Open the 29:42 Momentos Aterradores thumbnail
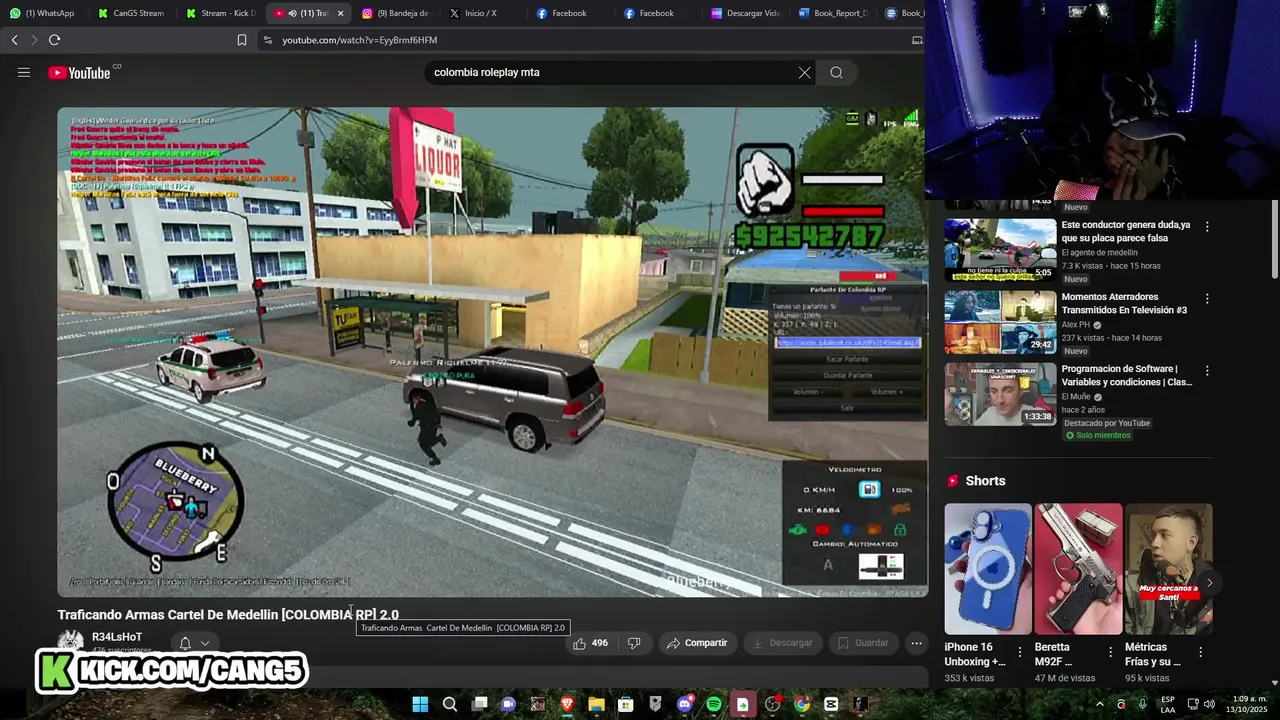Screen dimensions: 1280x720 1000,322
